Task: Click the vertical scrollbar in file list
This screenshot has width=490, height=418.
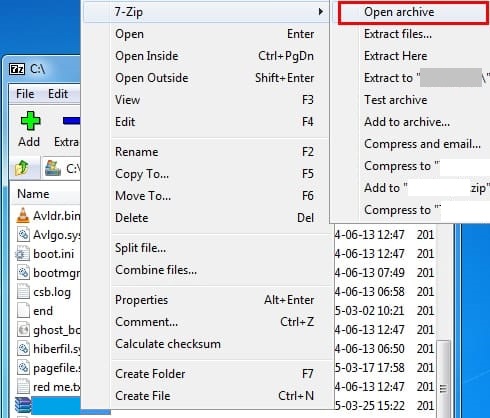Action: pos(443,379)
